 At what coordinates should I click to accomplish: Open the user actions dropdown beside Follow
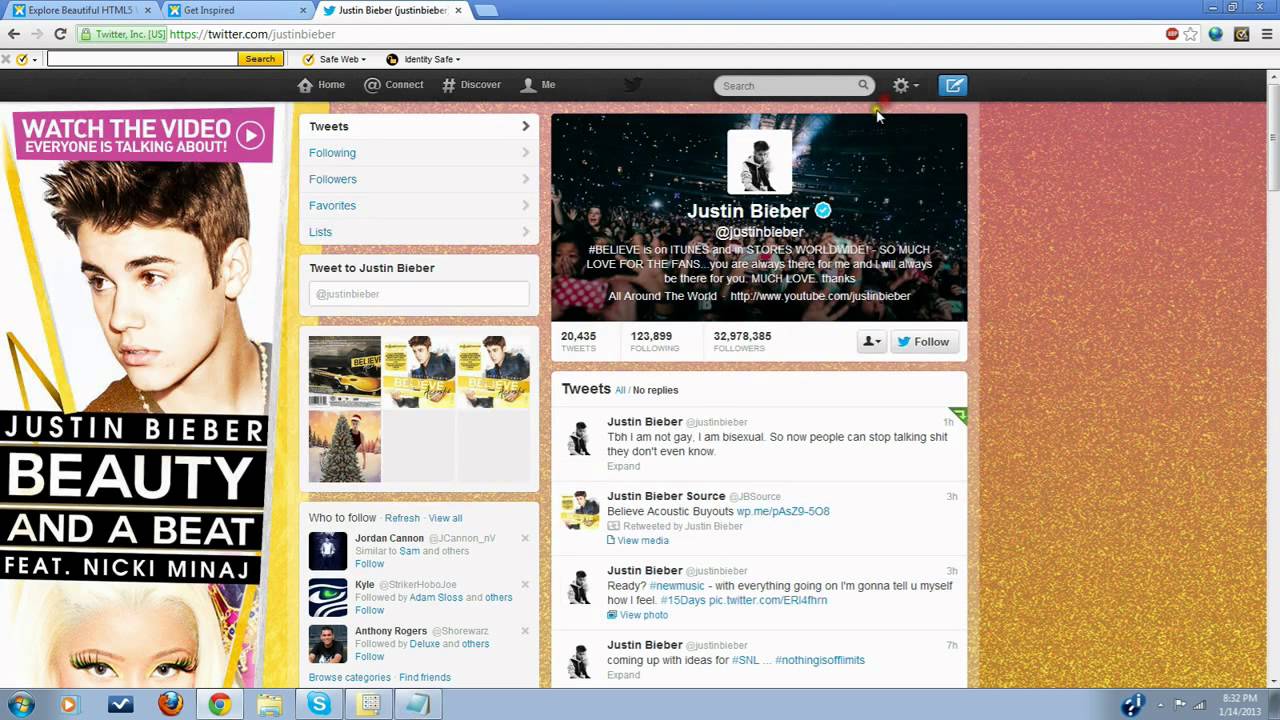pos(871,342)
